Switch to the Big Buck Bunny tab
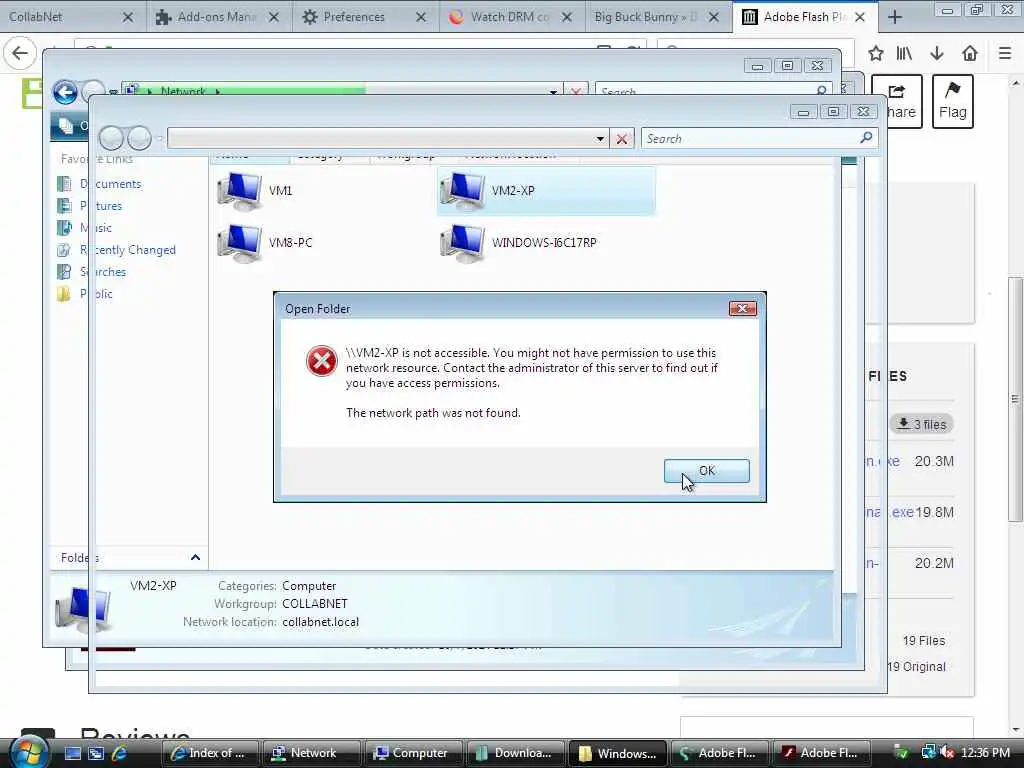 click(x=658, y=16)
